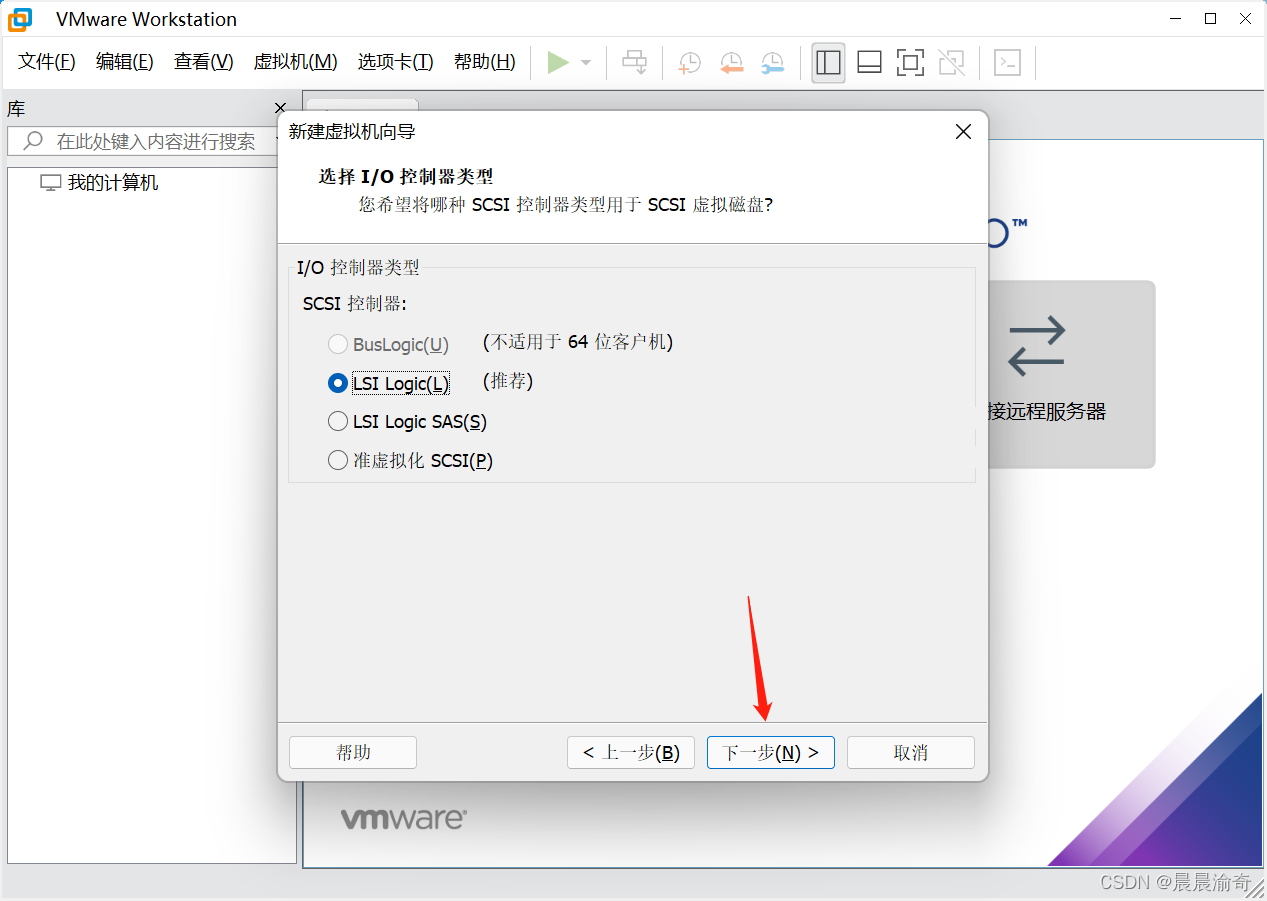The height and width of the screenshot is (901, 1267).
Task: Open the 查看(V) menu
Action: point(203,62)
